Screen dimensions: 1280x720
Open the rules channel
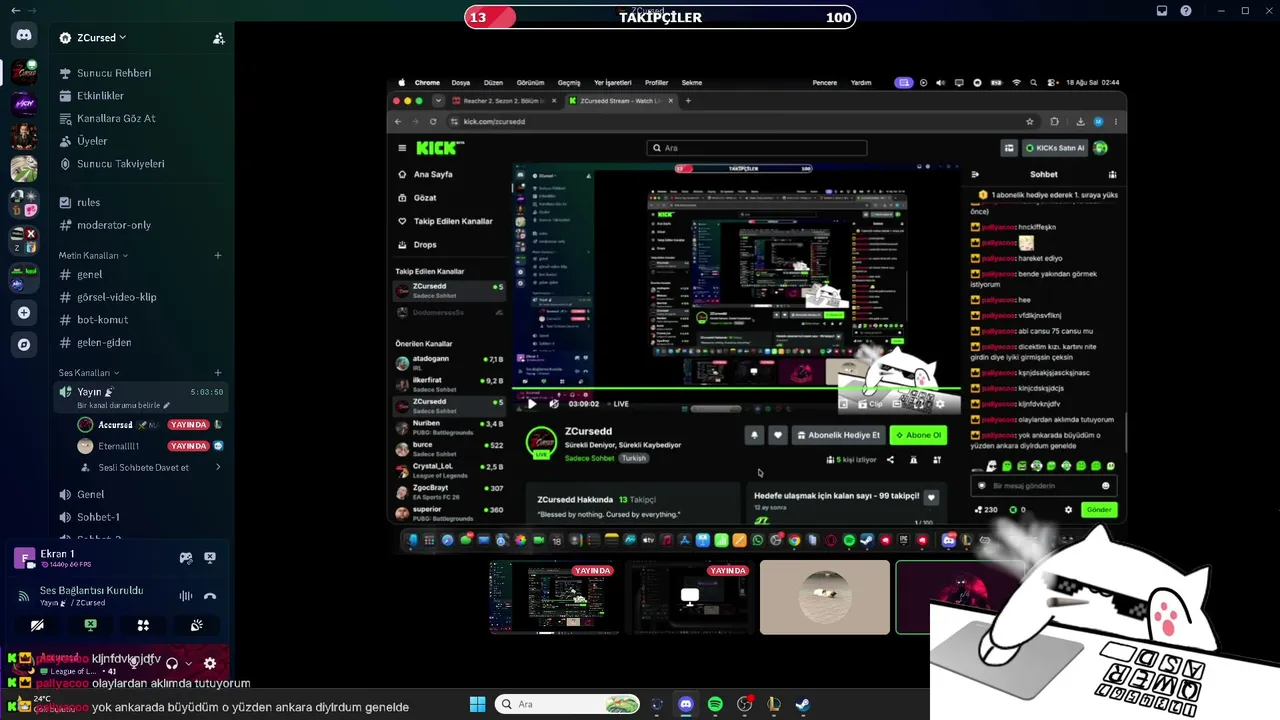(141, 202)
